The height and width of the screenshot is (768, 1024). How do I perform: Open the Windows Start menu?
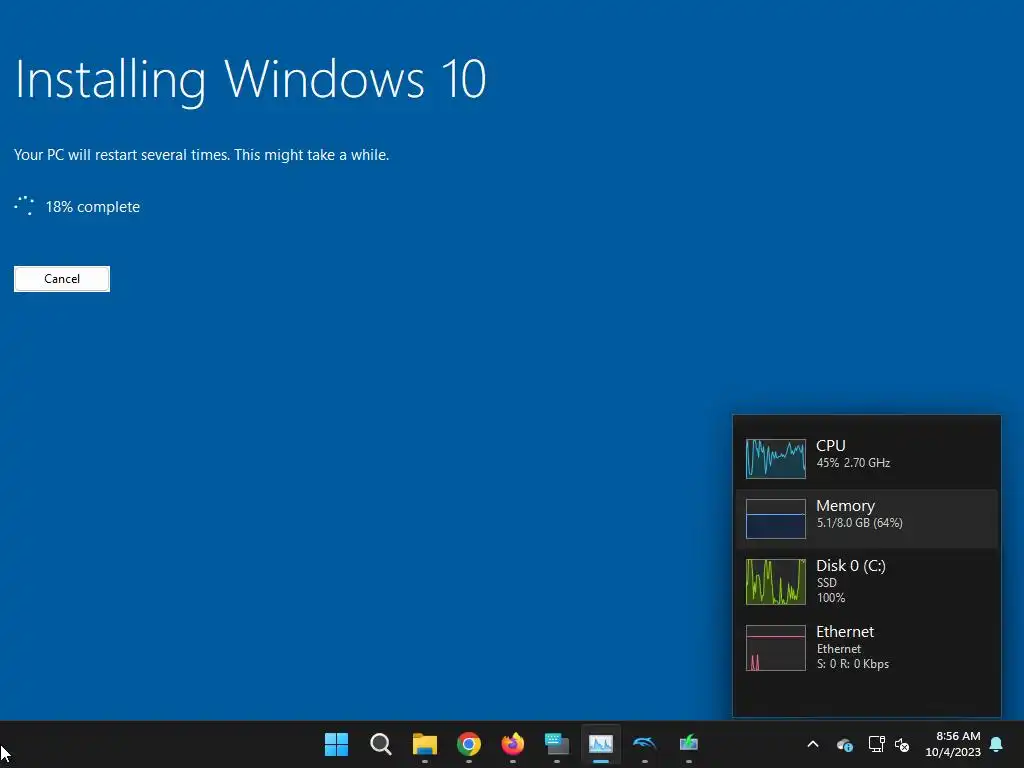(336, 744)
